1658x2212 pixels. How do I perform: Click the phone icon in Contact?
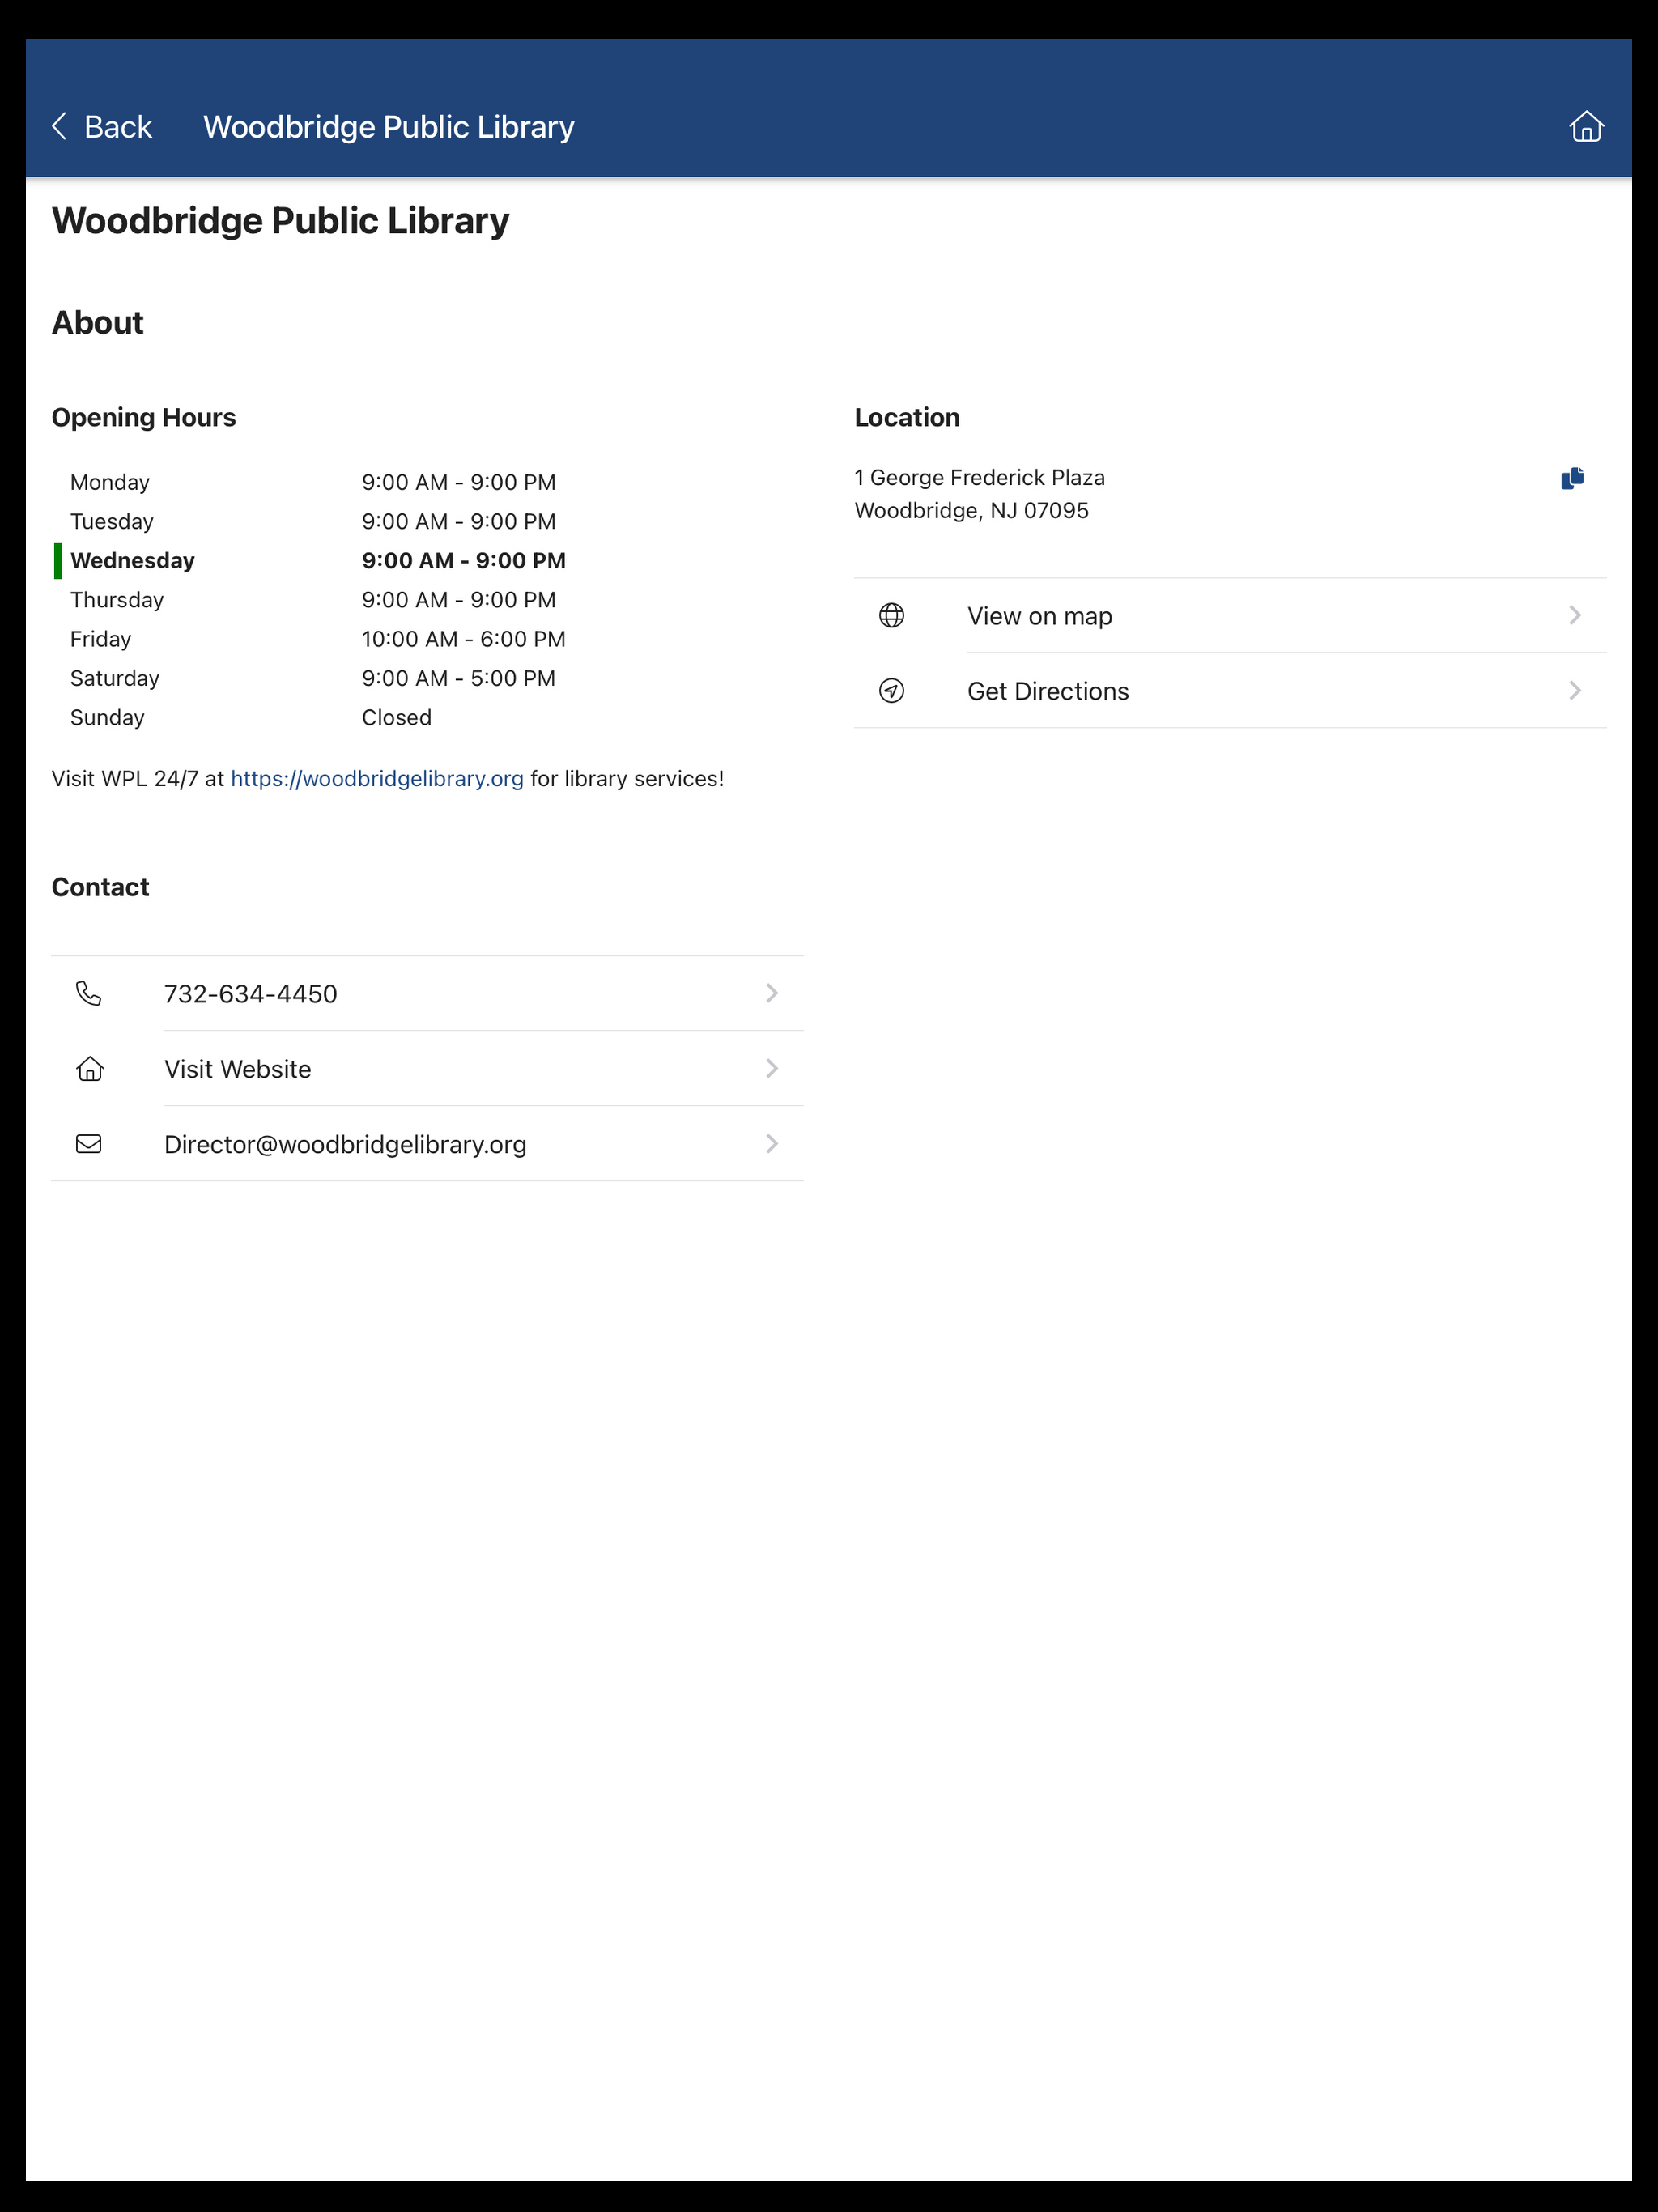pos(89,993)
